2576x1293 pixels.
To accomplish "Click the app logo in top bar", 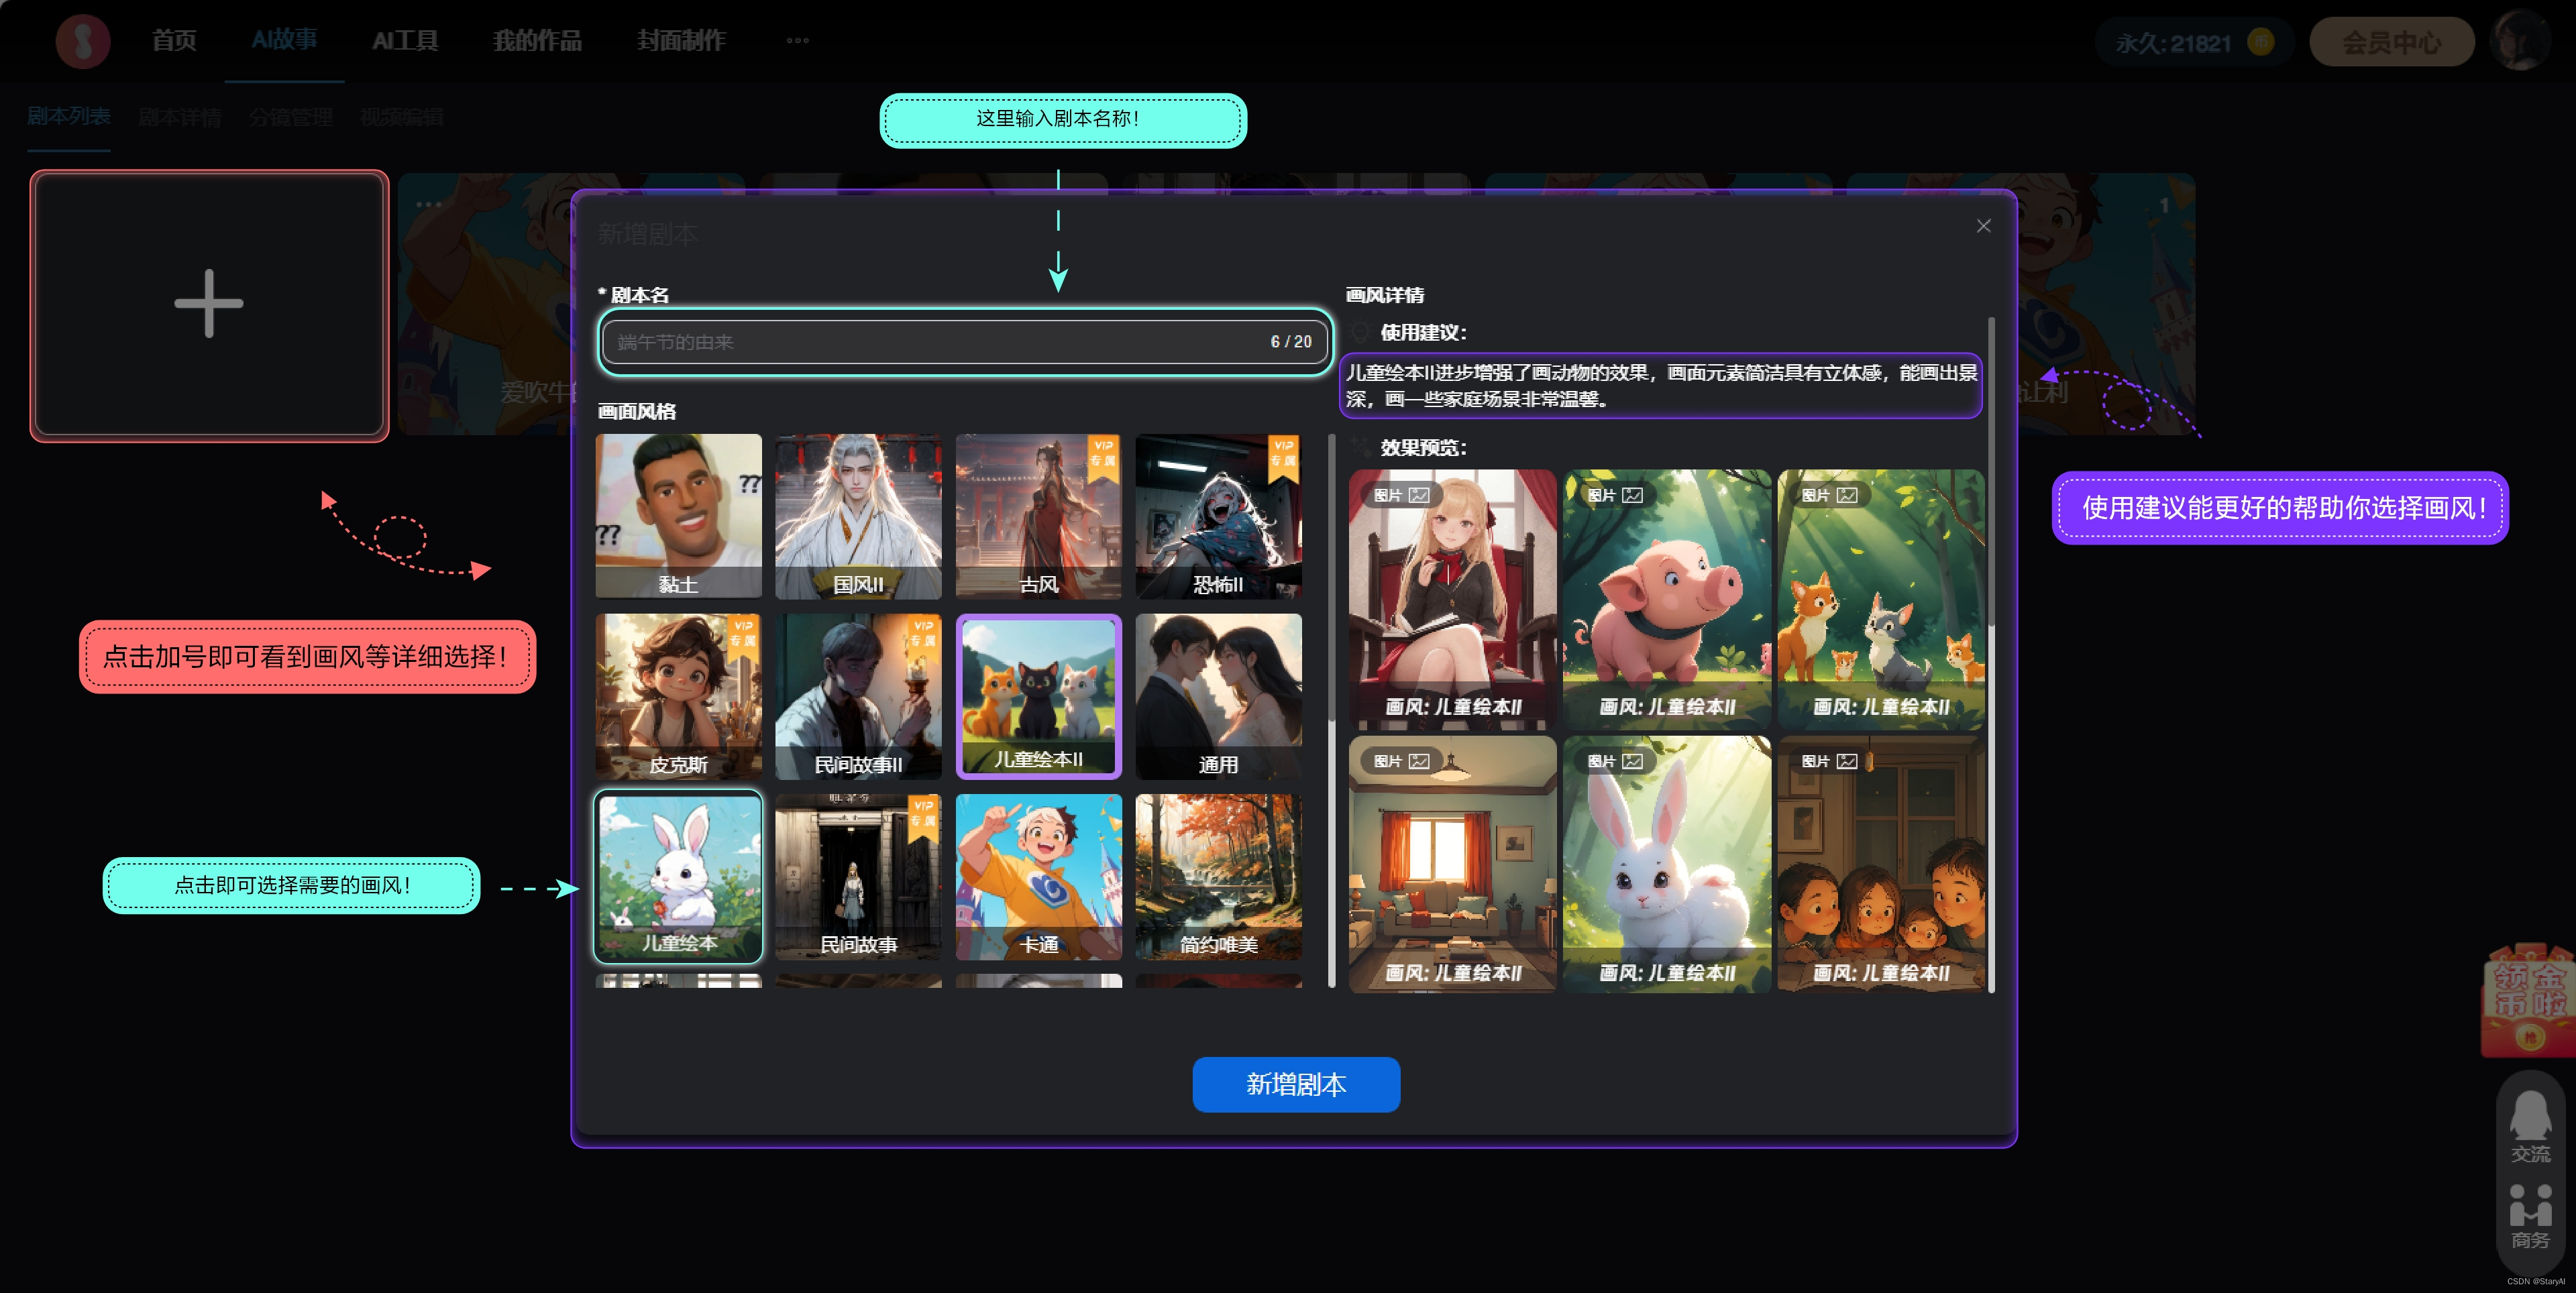I will click(83, 41).
